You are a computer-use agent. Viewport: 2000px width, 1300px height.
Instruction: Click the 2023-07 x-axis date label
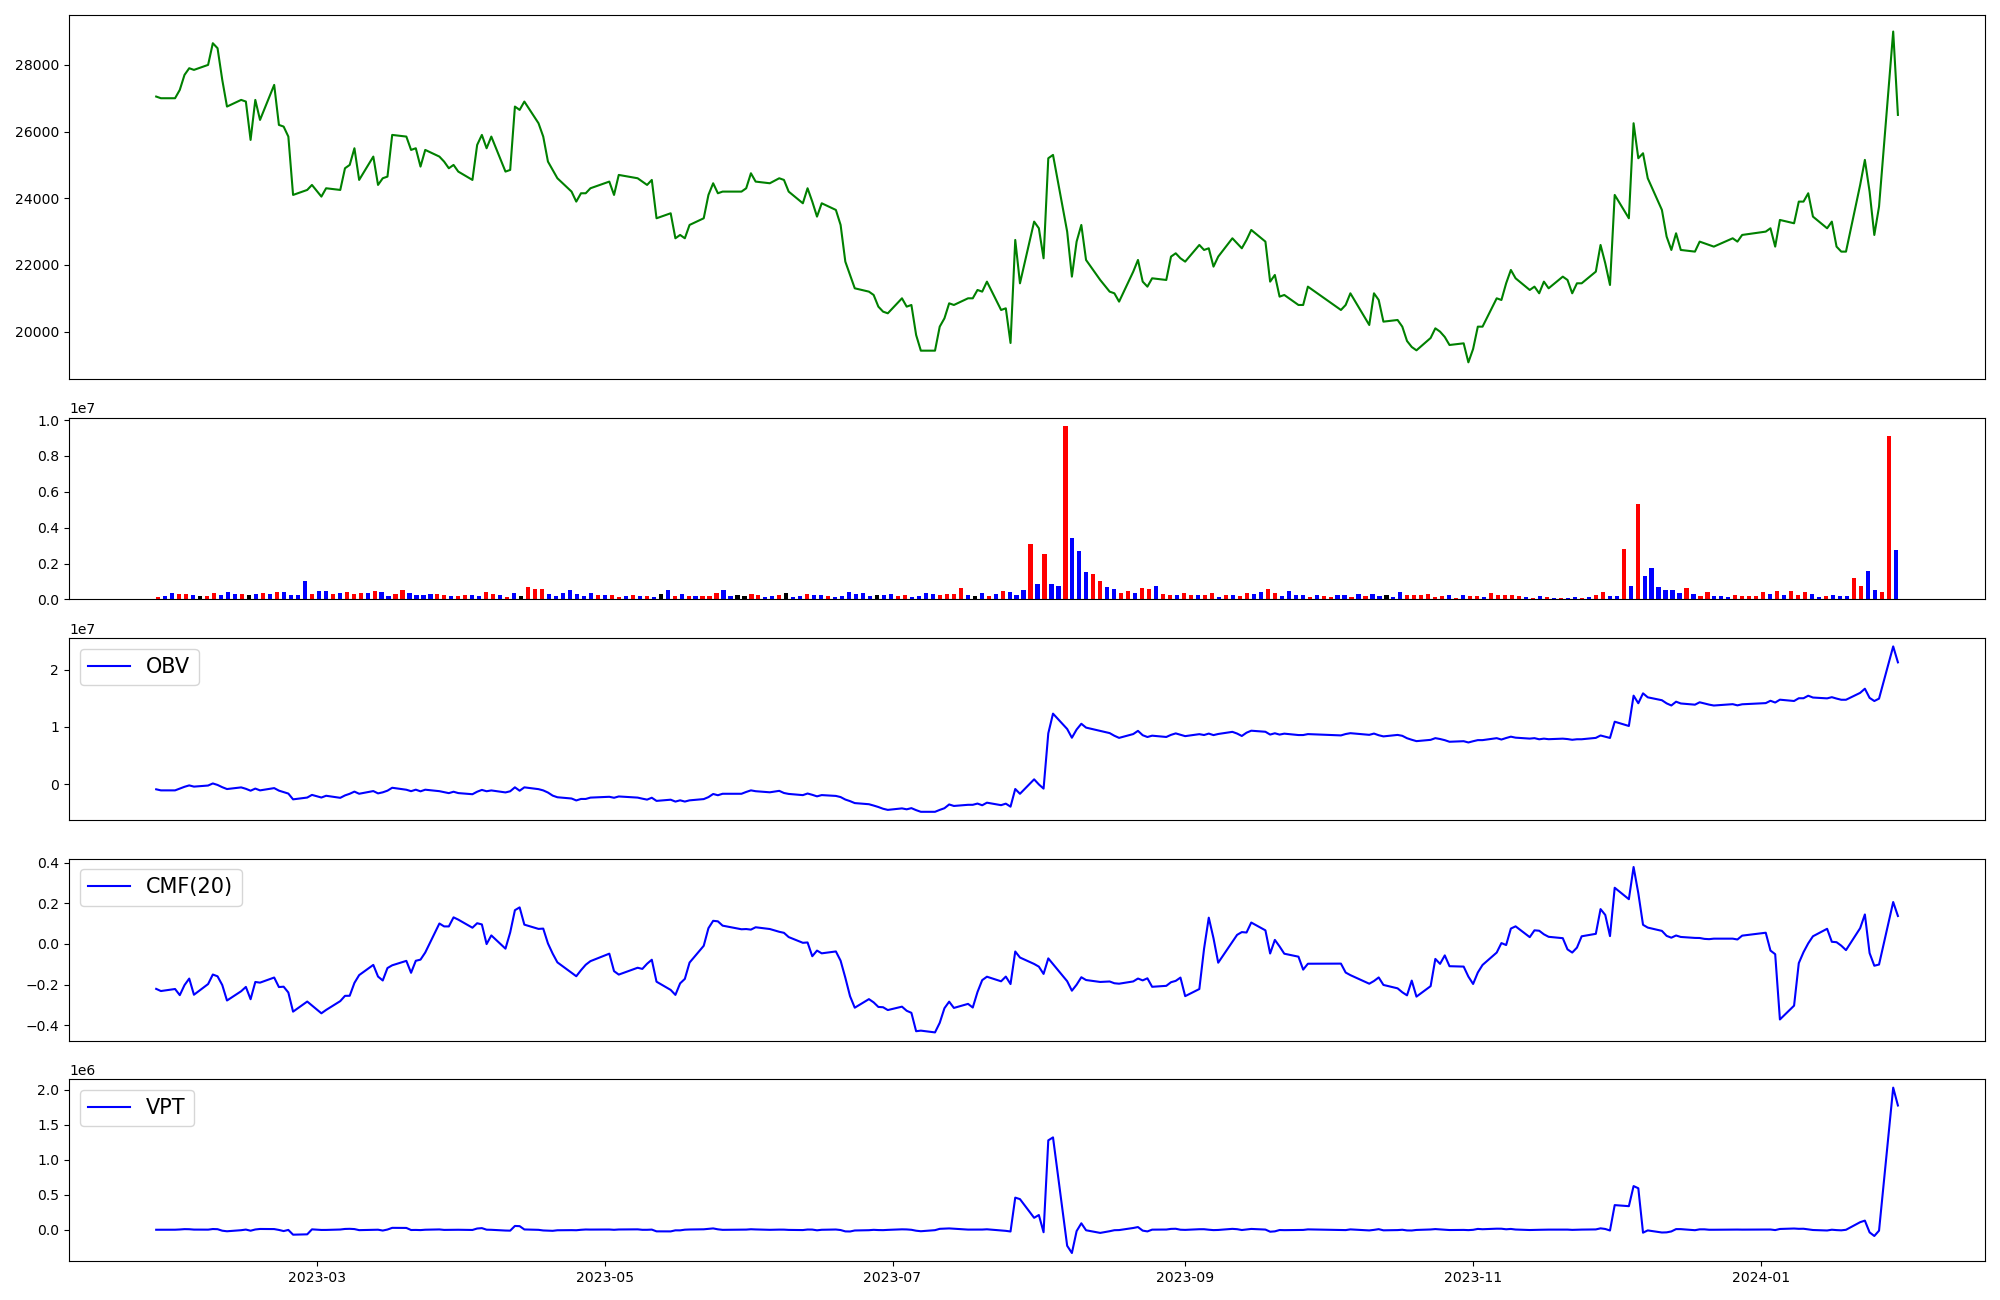891,1276
